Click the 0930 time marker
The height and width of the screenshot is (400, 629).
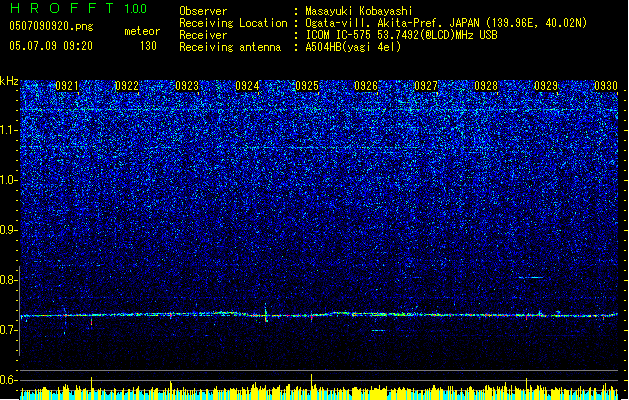(606, 86)
